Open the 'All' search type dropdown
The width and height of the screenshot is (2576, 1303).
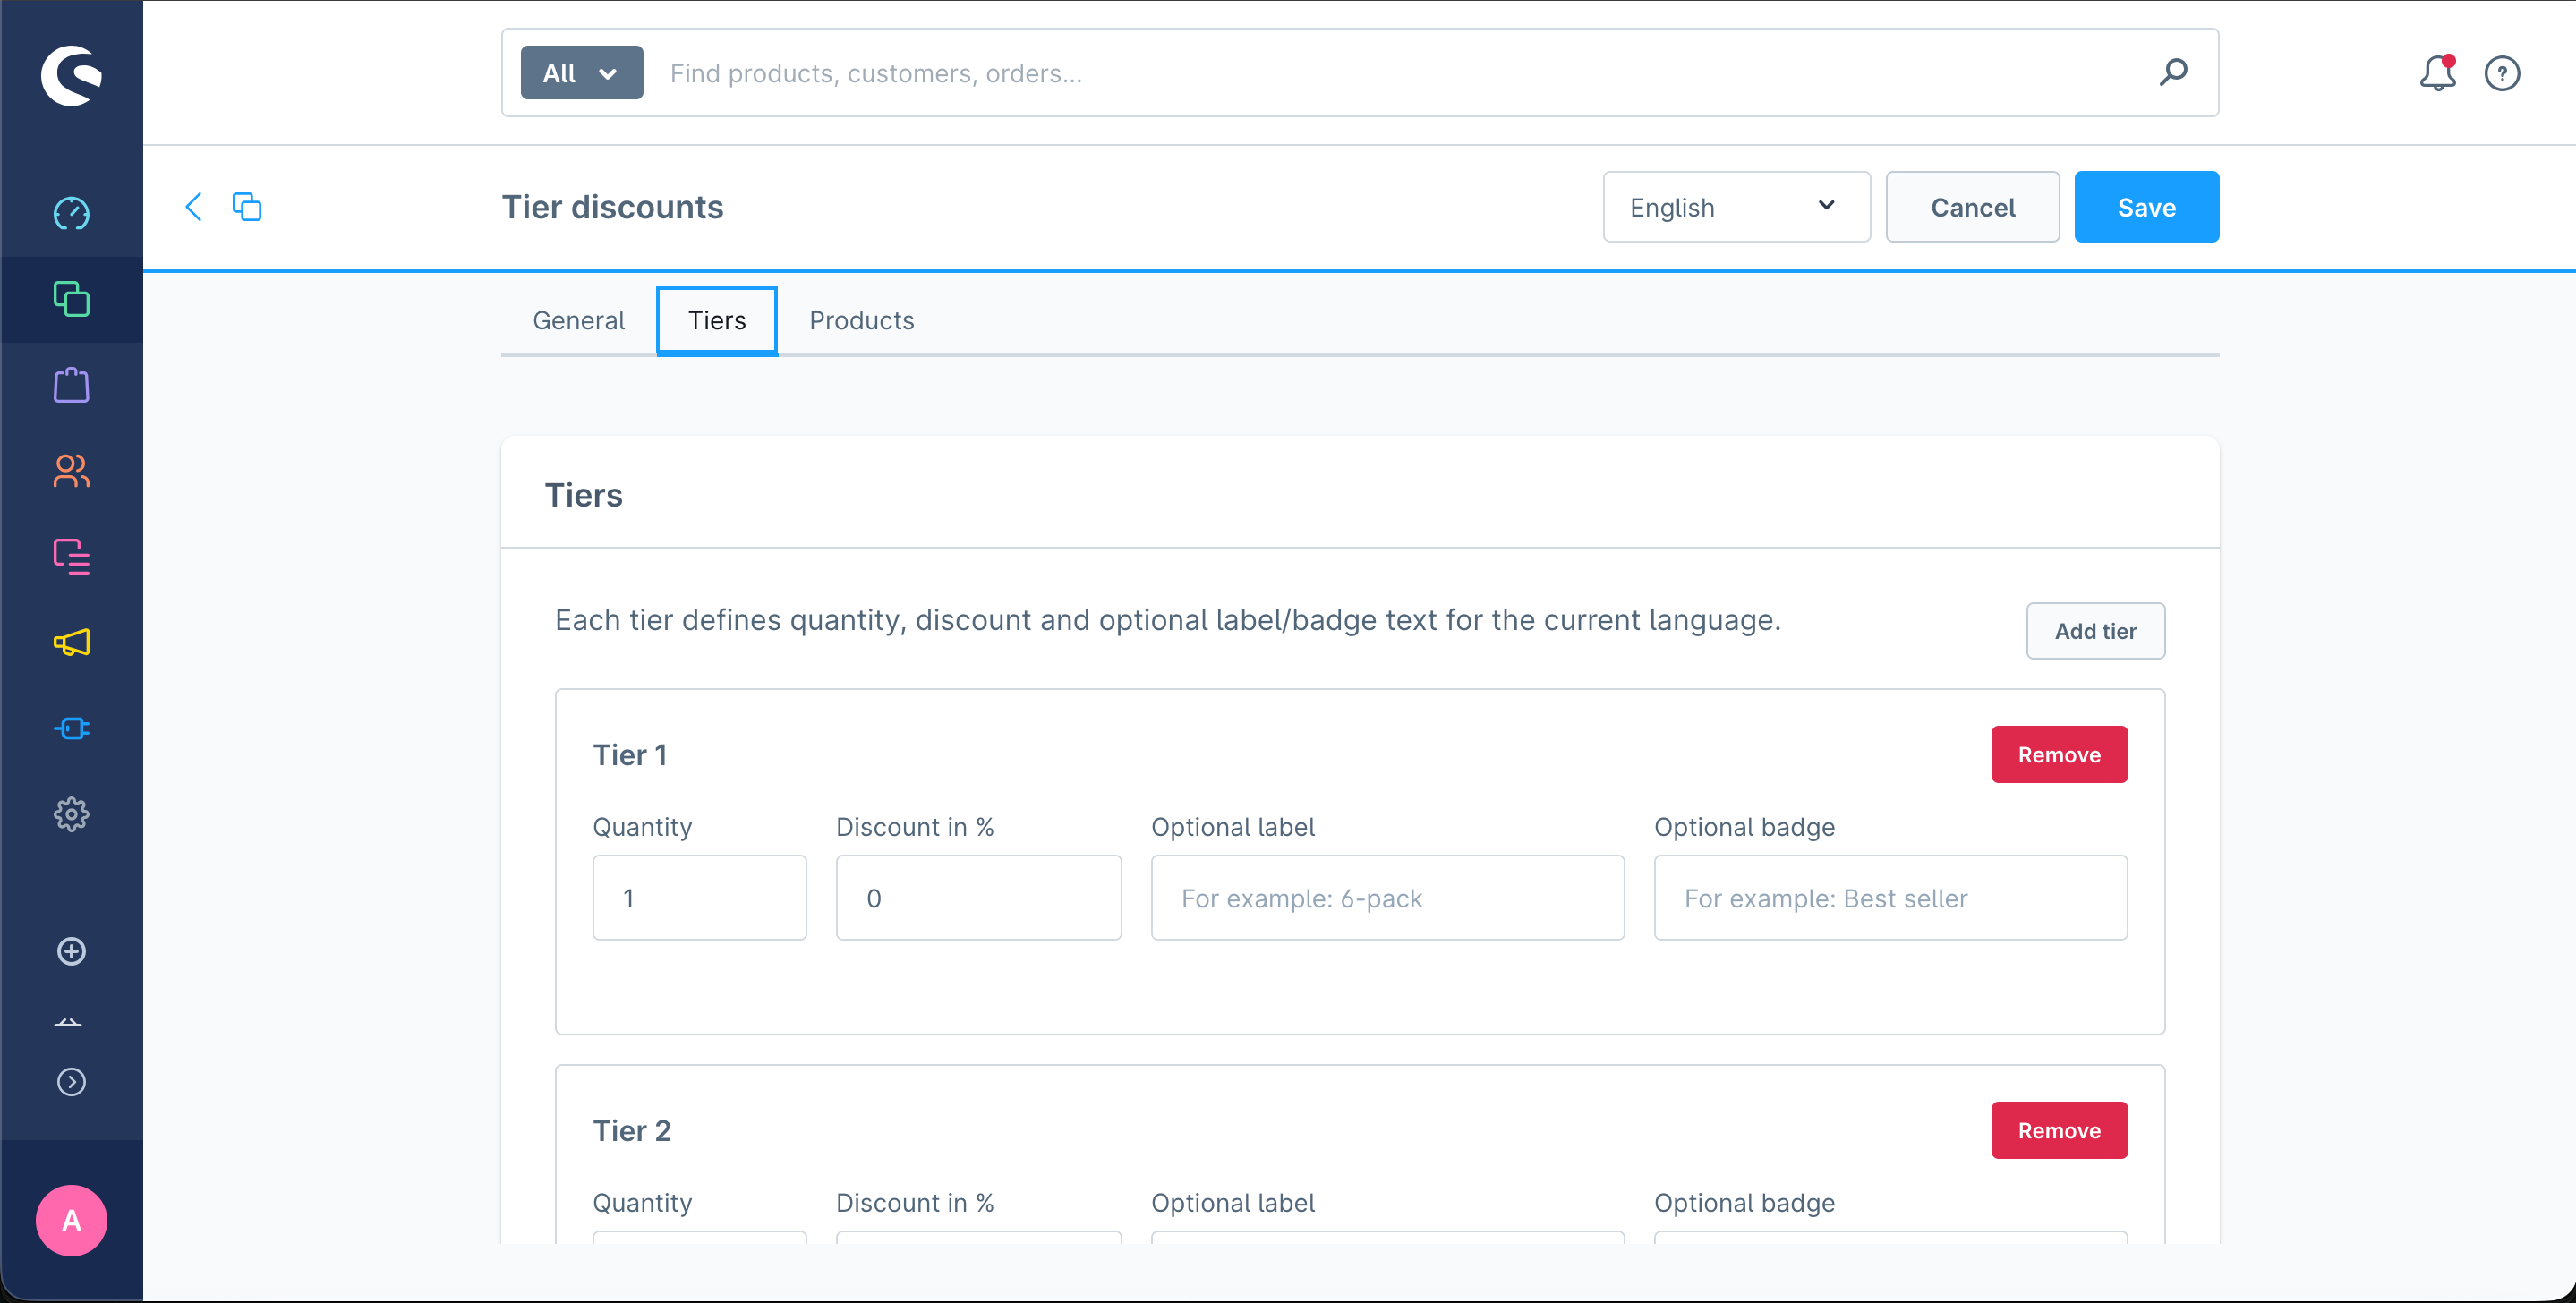[581, 73]
